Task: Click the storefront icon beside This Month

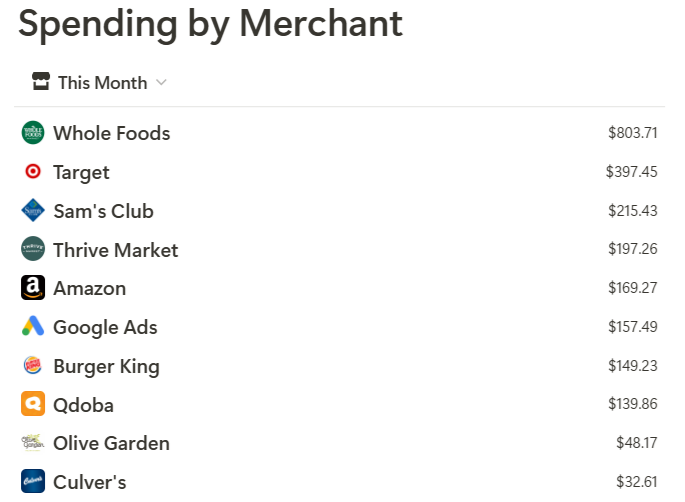Action: (41, 82)
